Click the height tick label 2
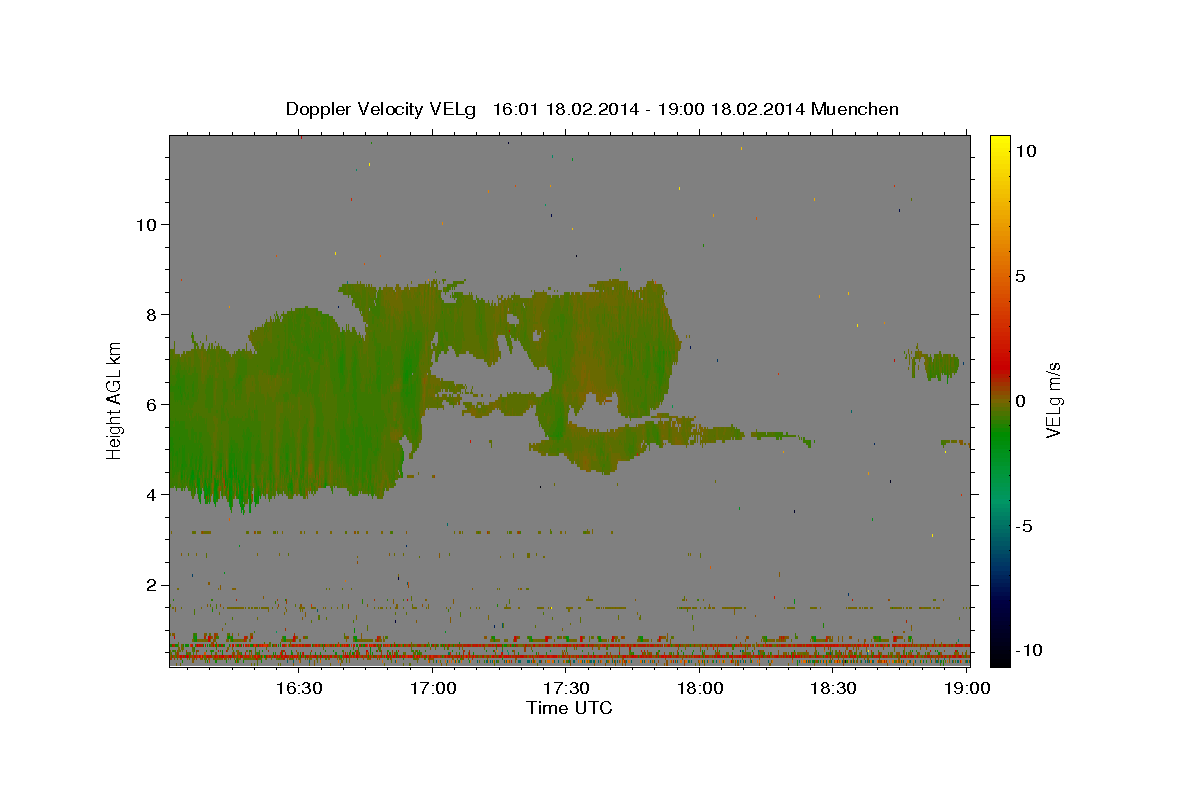Viewport: 1200px width, 800px height. pos(149,584)
